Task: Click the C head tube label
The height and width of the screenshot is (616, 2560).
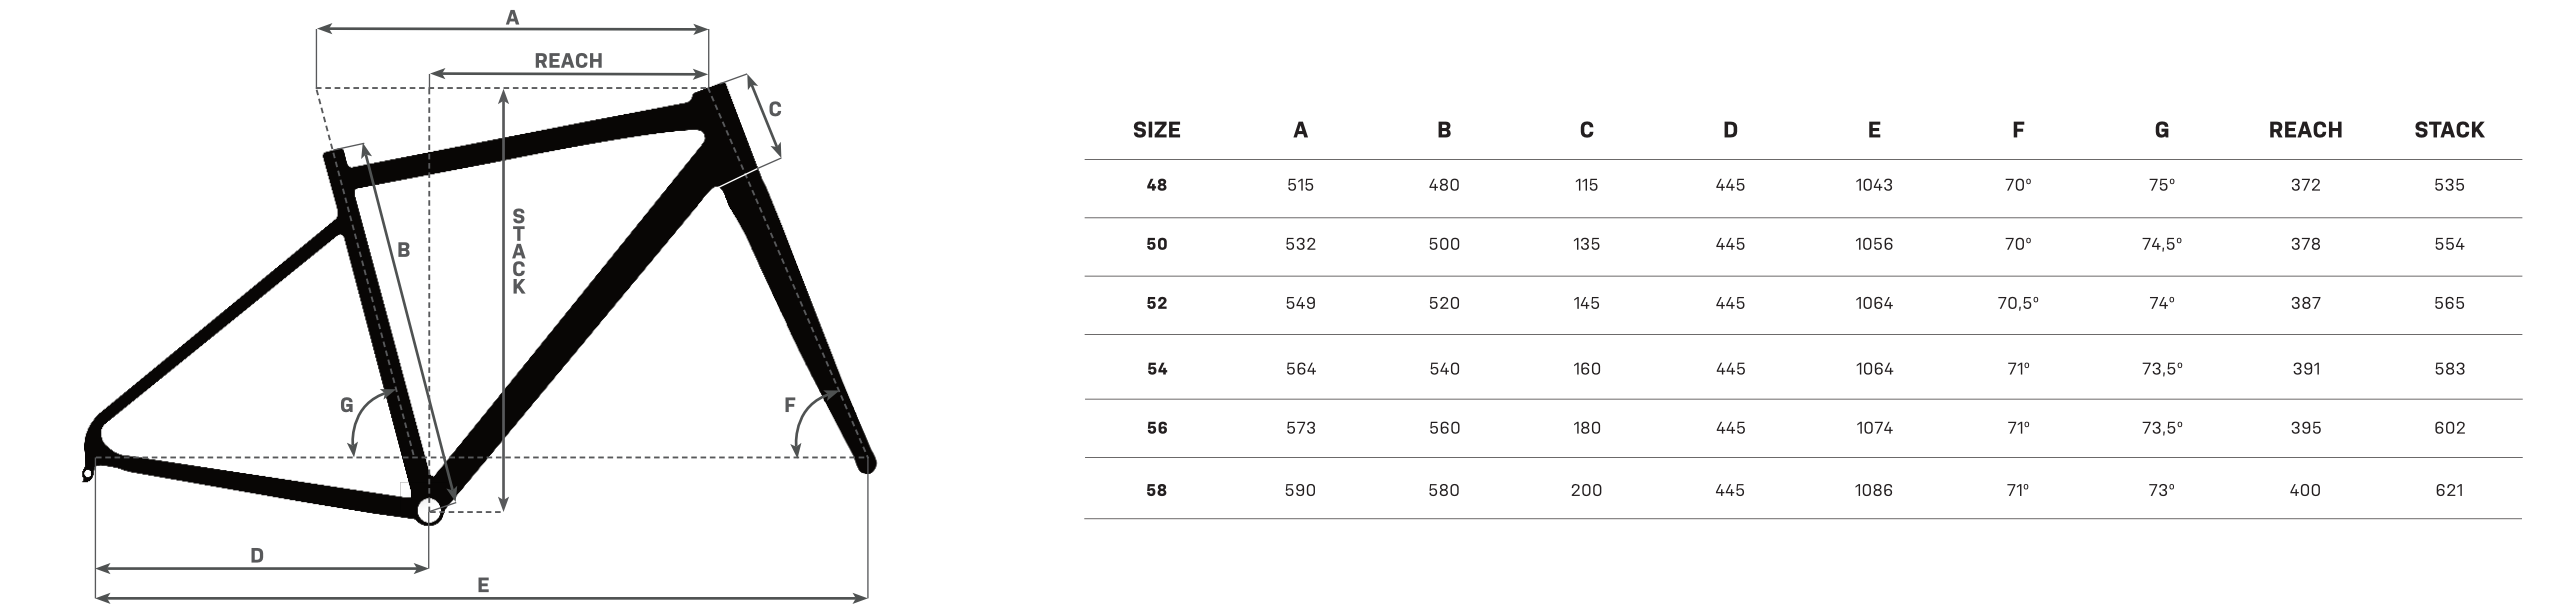Action: pos(774,109)
